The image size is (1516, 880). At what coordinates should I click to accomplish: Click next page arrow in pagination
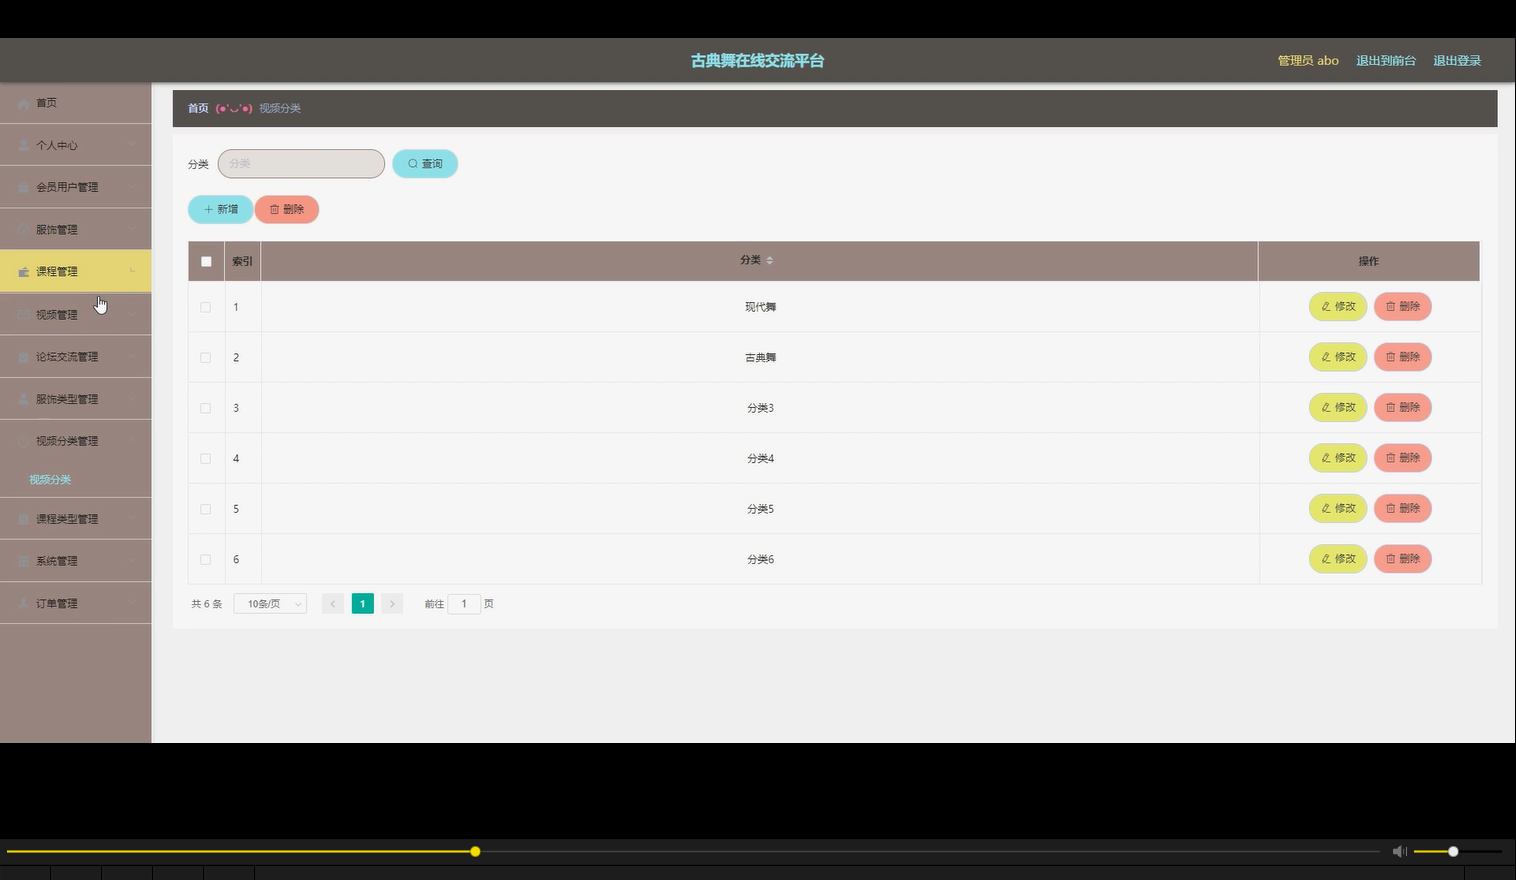click(x=393, y=604)
